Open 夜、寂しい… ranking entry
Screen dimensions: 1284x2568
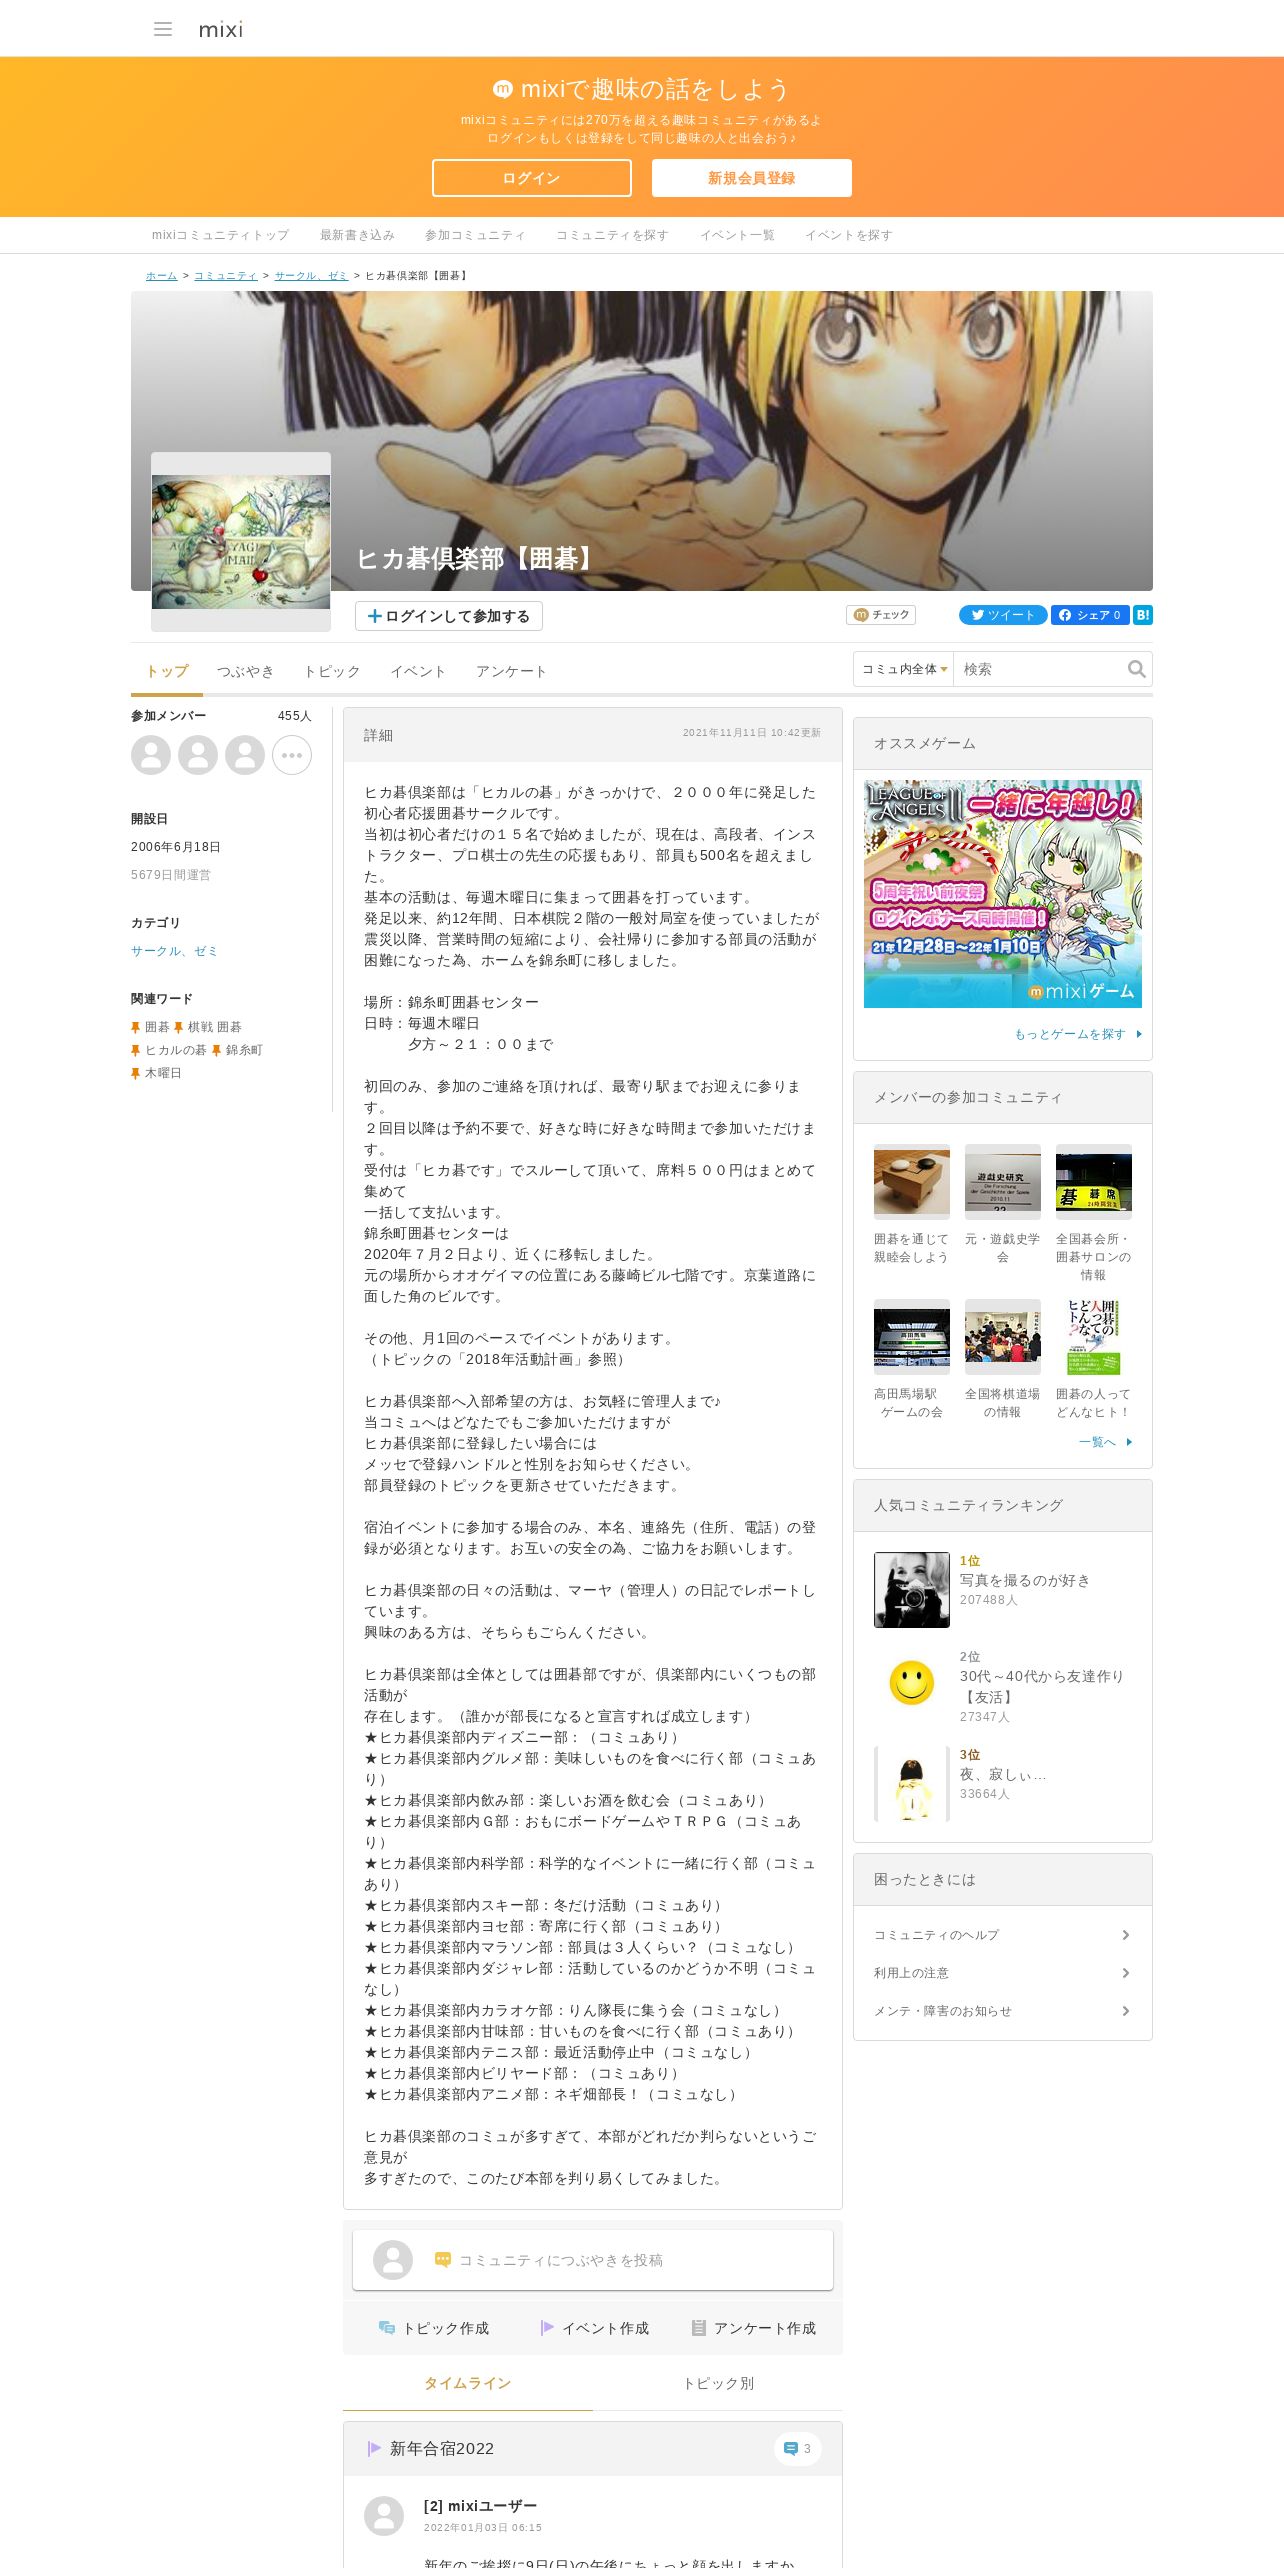click(x=1003, y=1774)
